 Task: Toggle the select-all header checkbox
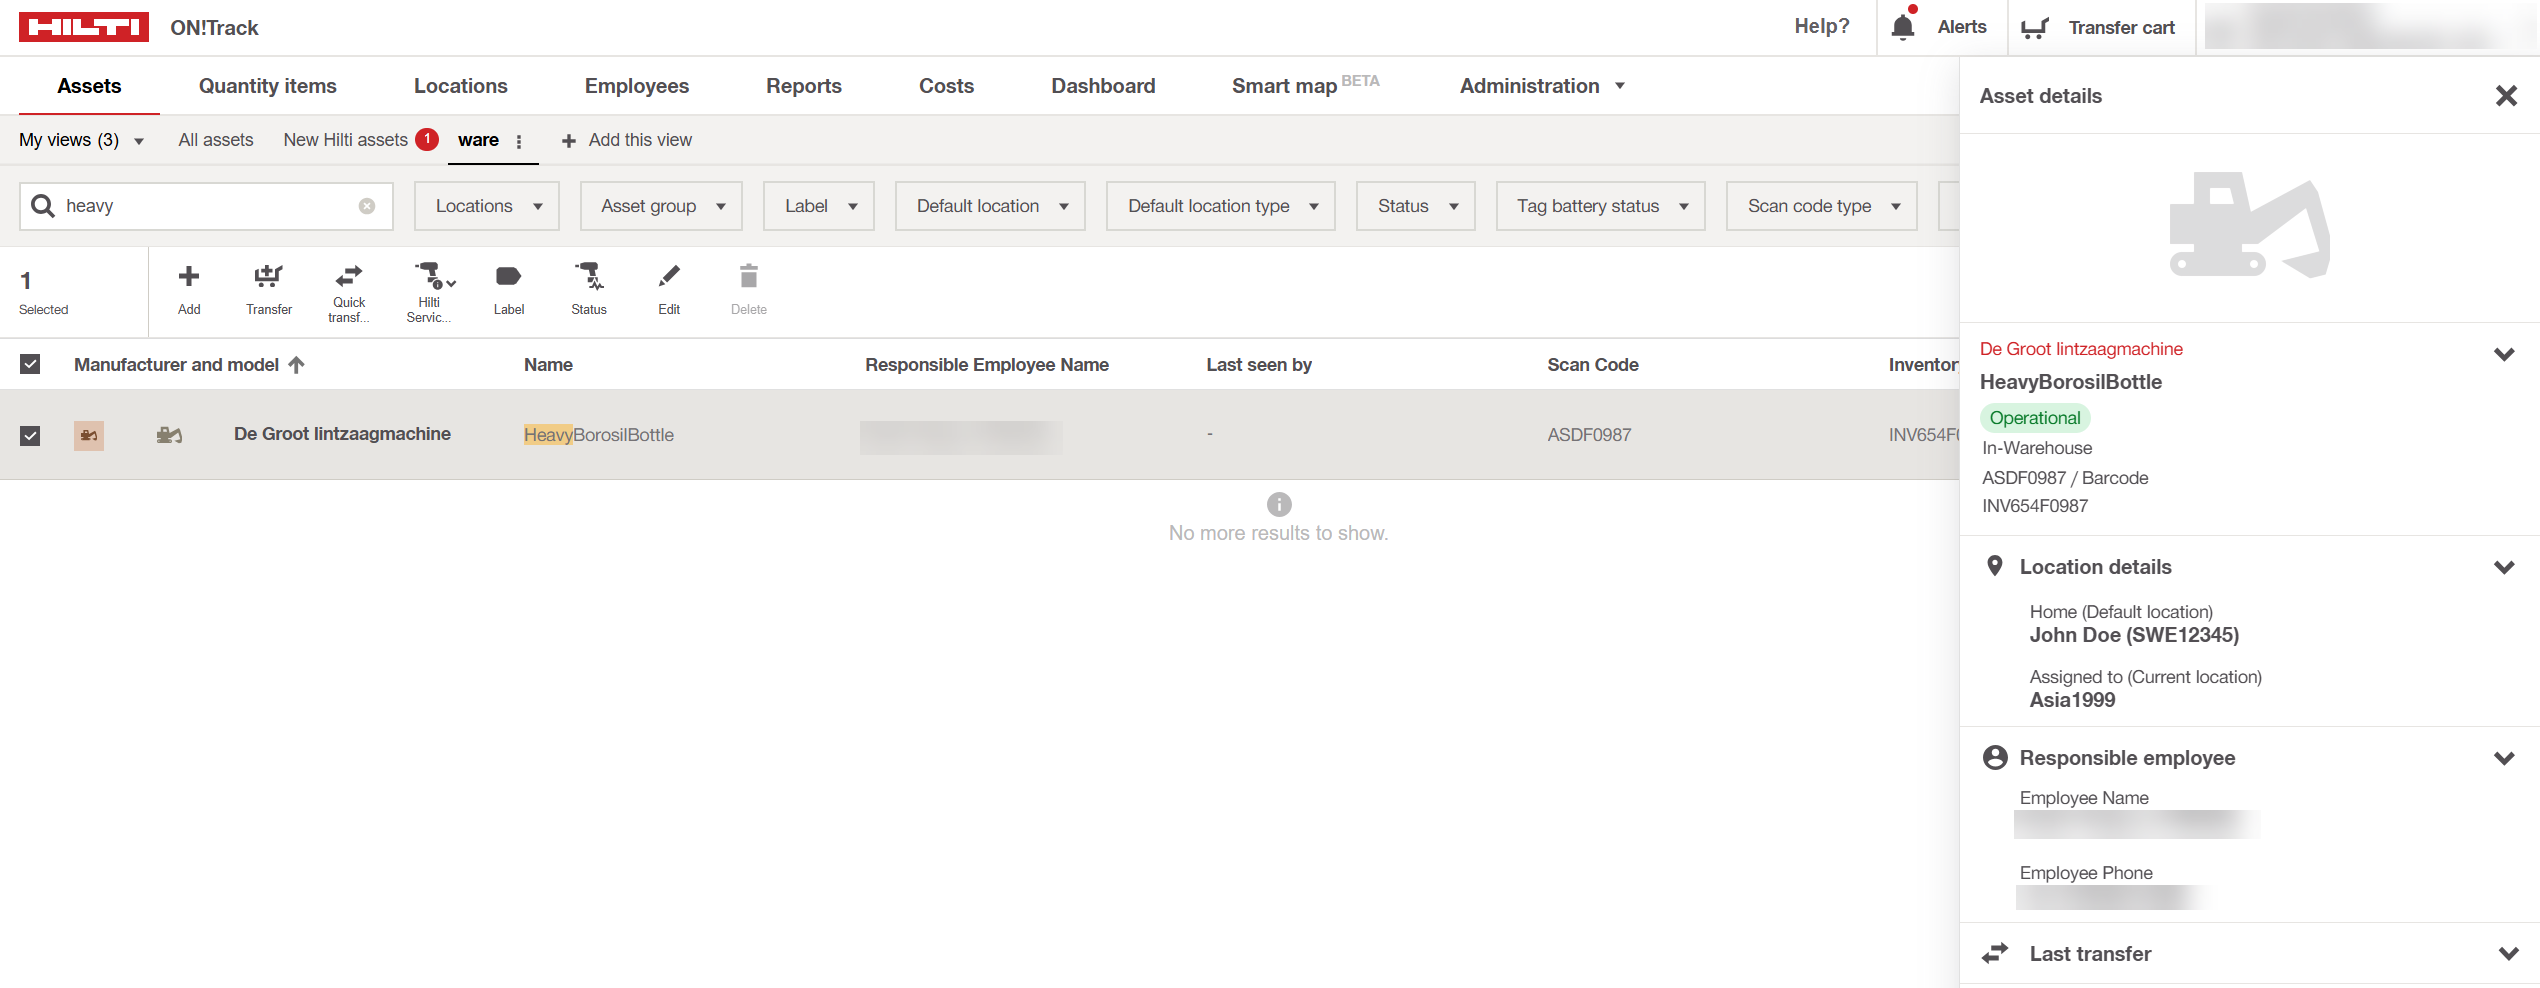(x=30, y=365)
